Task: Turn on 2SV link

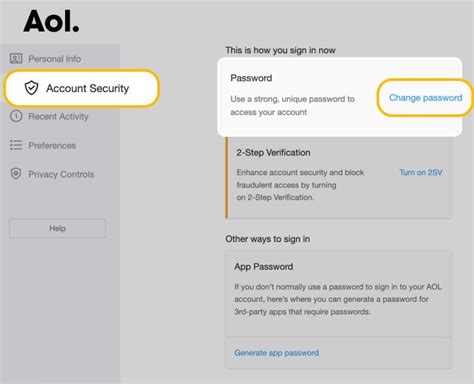Action: 421,172
